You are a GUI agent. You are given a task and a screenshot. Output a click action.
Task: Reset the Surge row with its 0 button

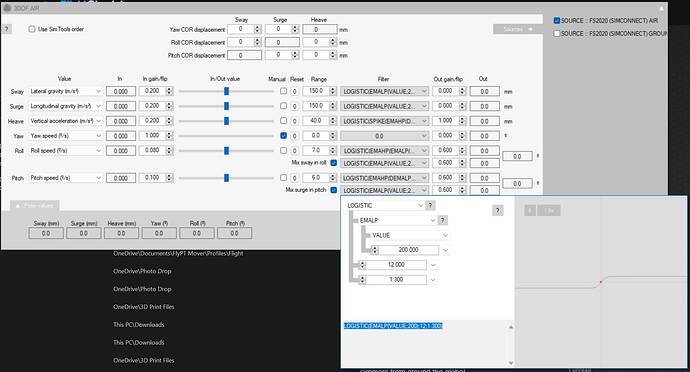(294, 107)
